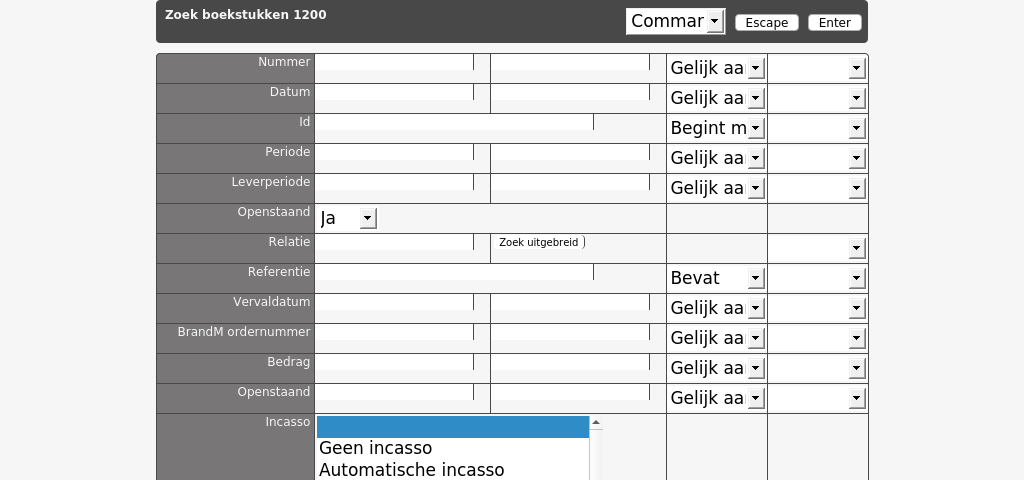Open Vervaldatum comparison dropdown 'Gelijk aan'

point(717,308)
